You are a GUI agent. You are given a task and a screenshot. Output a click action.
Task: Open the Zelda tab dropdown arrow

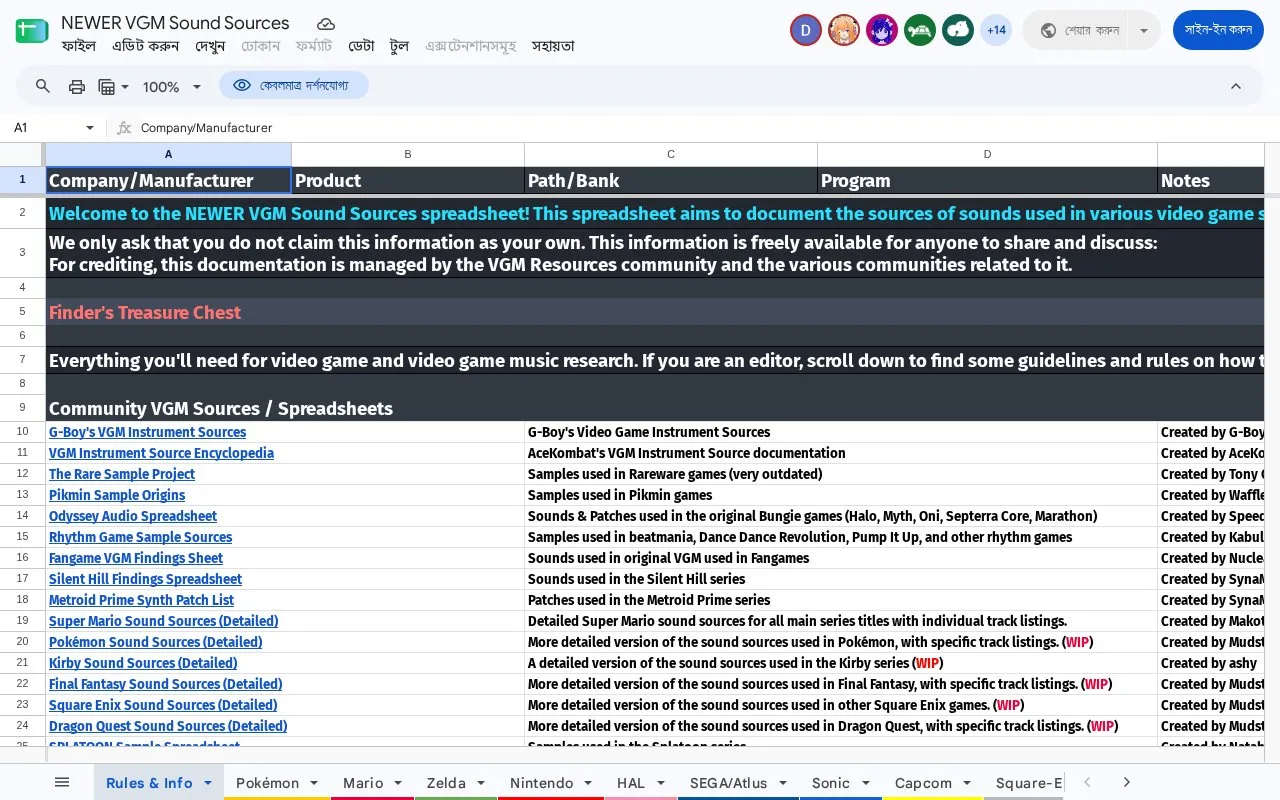[x=481, y=783]
